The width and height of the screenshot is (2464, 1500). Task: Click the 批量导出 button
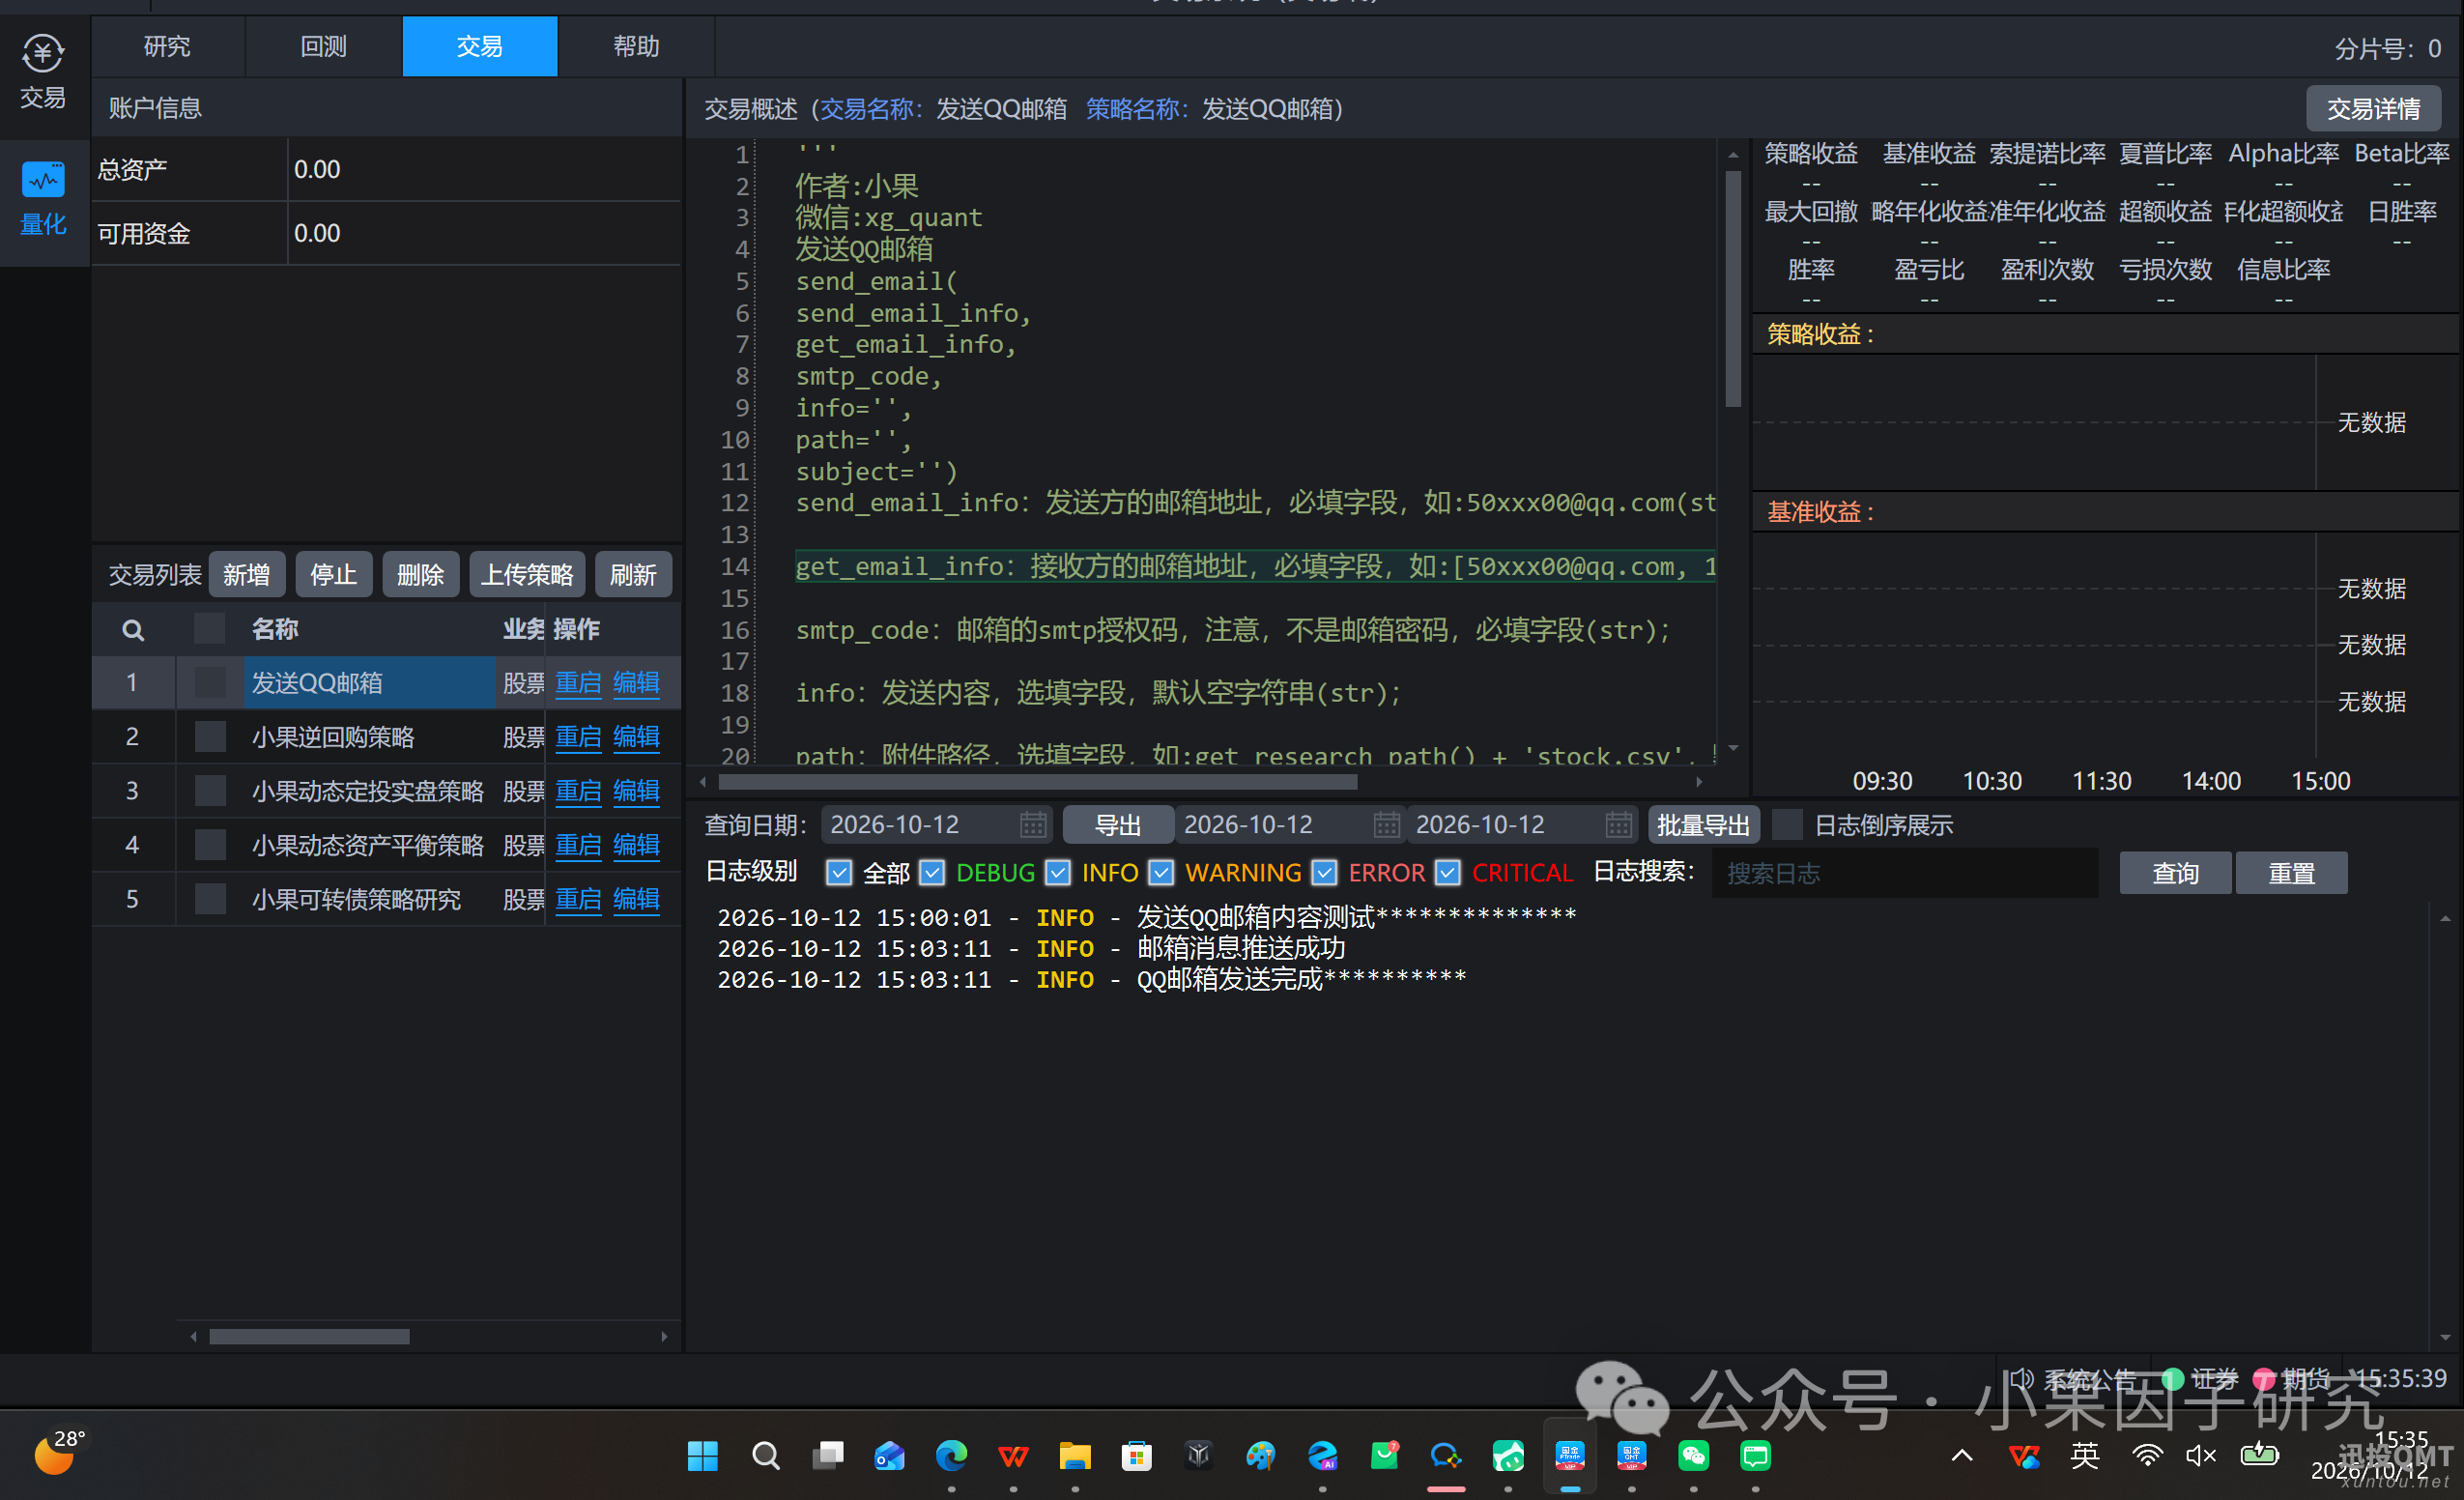tap(1703, 825)
